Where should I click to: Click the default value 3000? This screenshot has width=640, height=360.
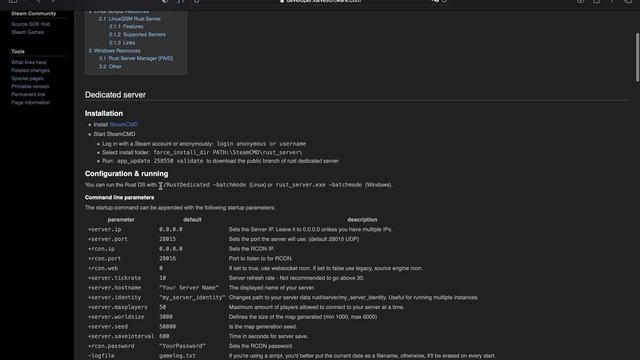tap(166, 317)
